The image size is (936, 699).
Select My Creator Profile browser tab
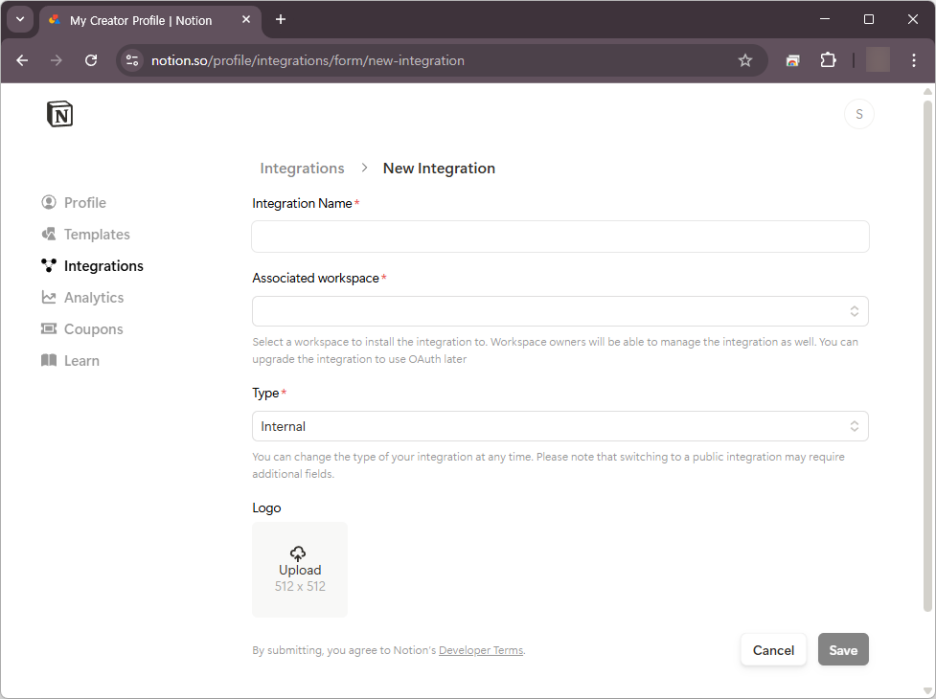pos(150,20)
